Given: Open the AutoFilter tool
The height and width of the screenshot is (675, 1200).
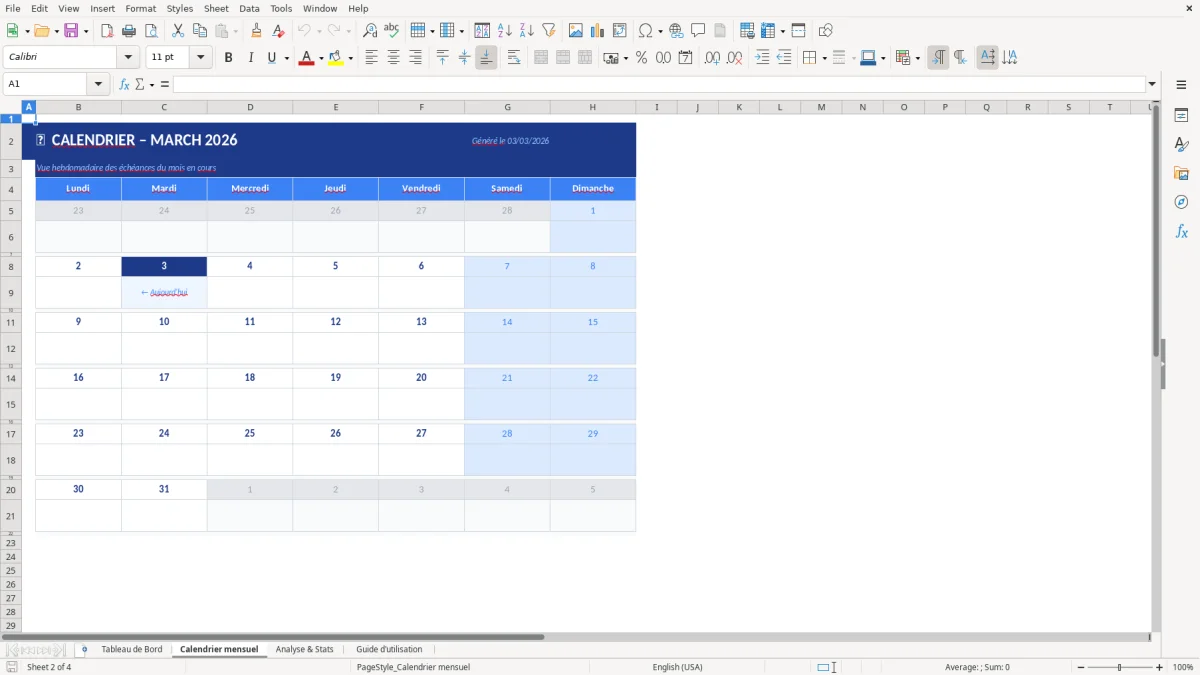Looking at the screenshot, I should coord(549,30).
